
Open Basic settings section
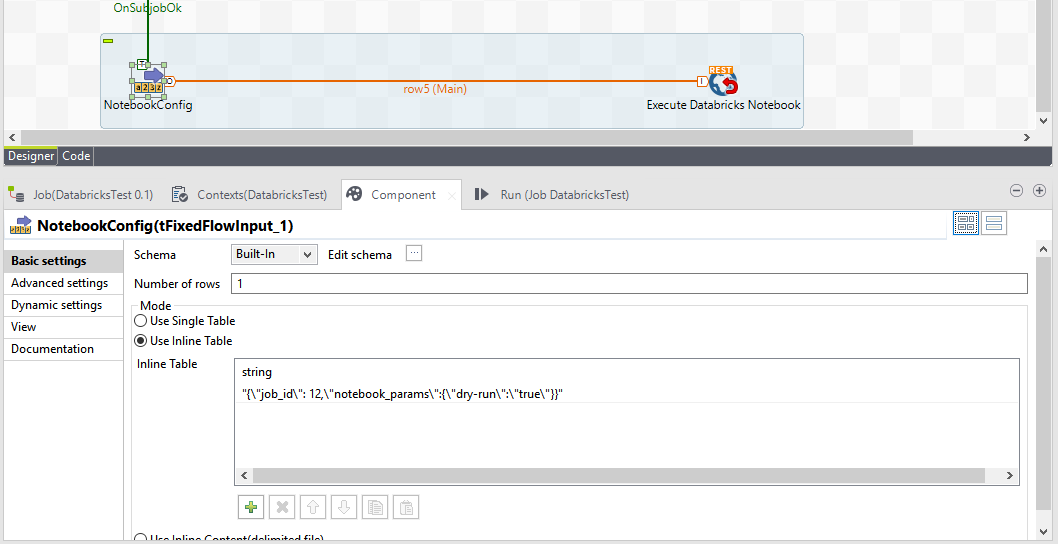[63, 261]
